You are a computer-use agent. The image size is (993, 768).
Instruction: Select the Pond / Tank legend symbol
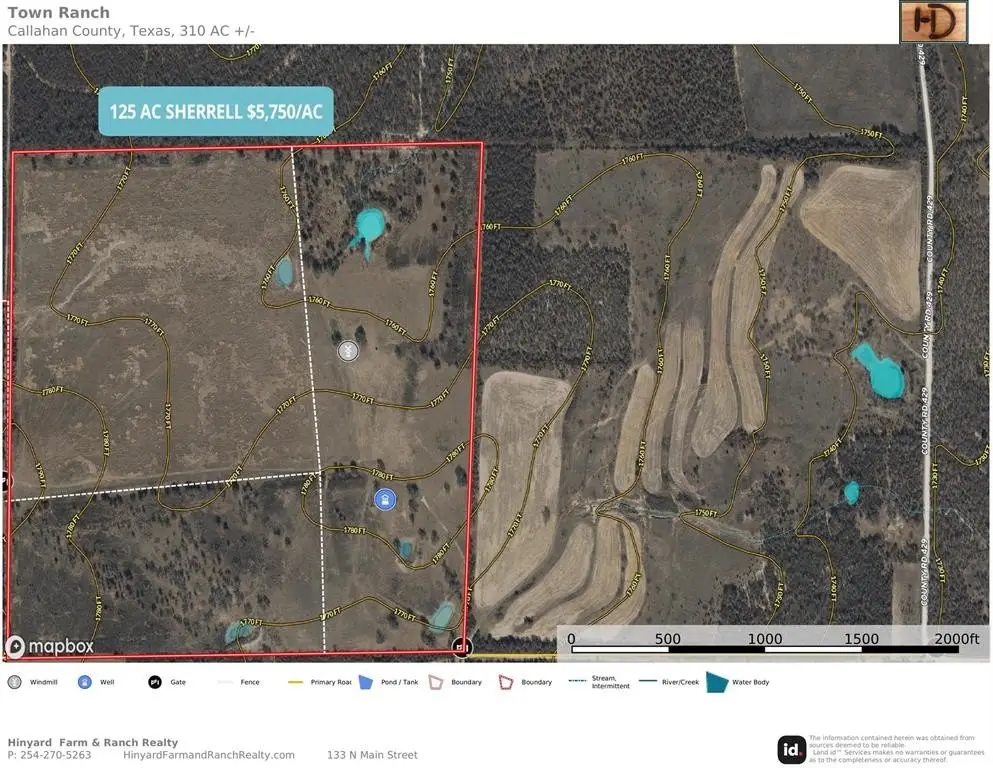point(365,682)
